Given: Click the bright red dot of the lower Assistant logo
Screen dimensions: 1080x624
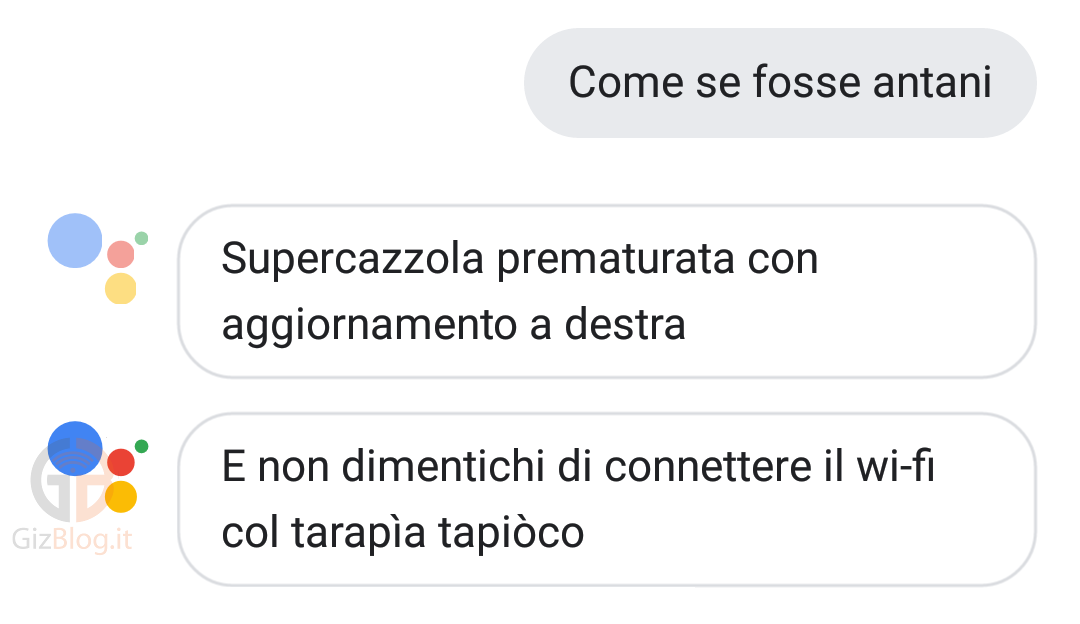Looking at the screenshot, I should [121, 462].
